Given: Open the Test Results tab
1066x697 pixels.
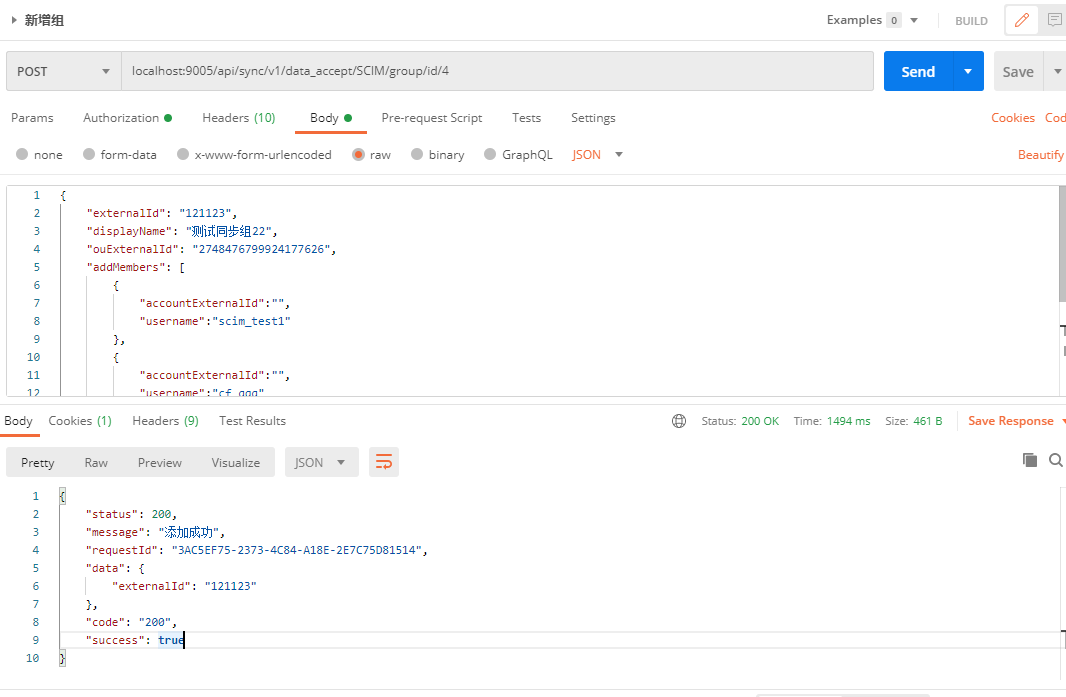Looking at the screenshot, I should 252,421.
